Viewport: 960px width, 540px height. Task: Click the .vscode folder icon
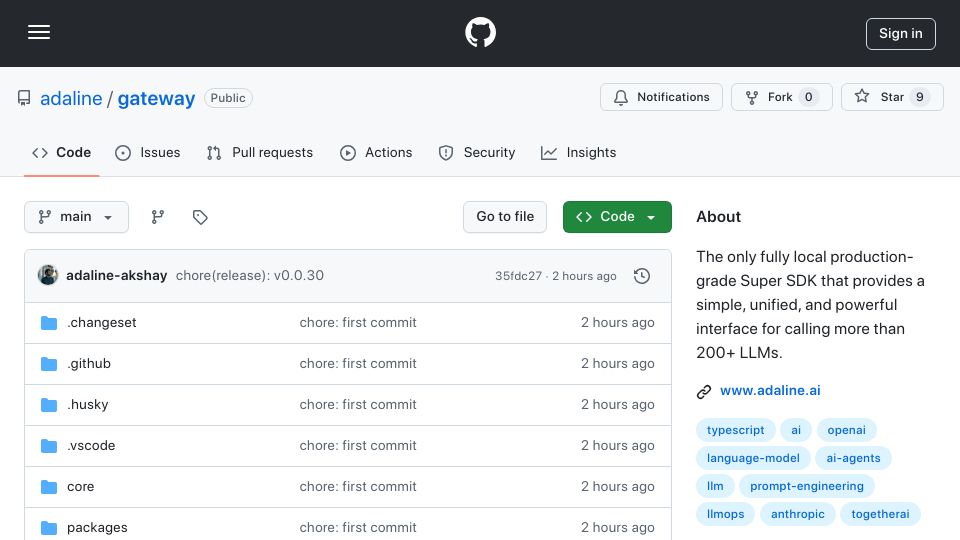click(49, 446)
